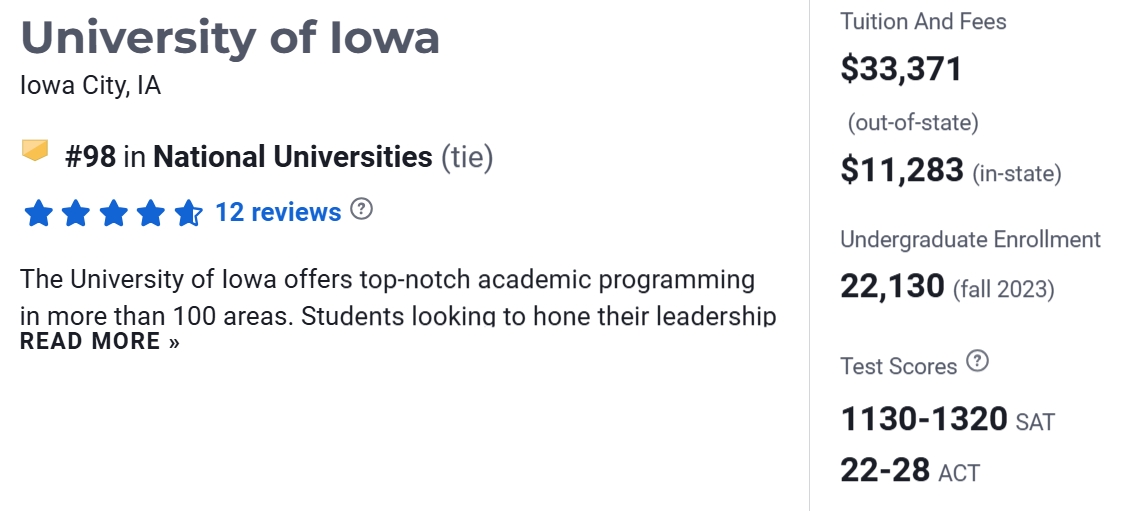
Task: Click the third blue rating star
Action: (x=113, y=213)
